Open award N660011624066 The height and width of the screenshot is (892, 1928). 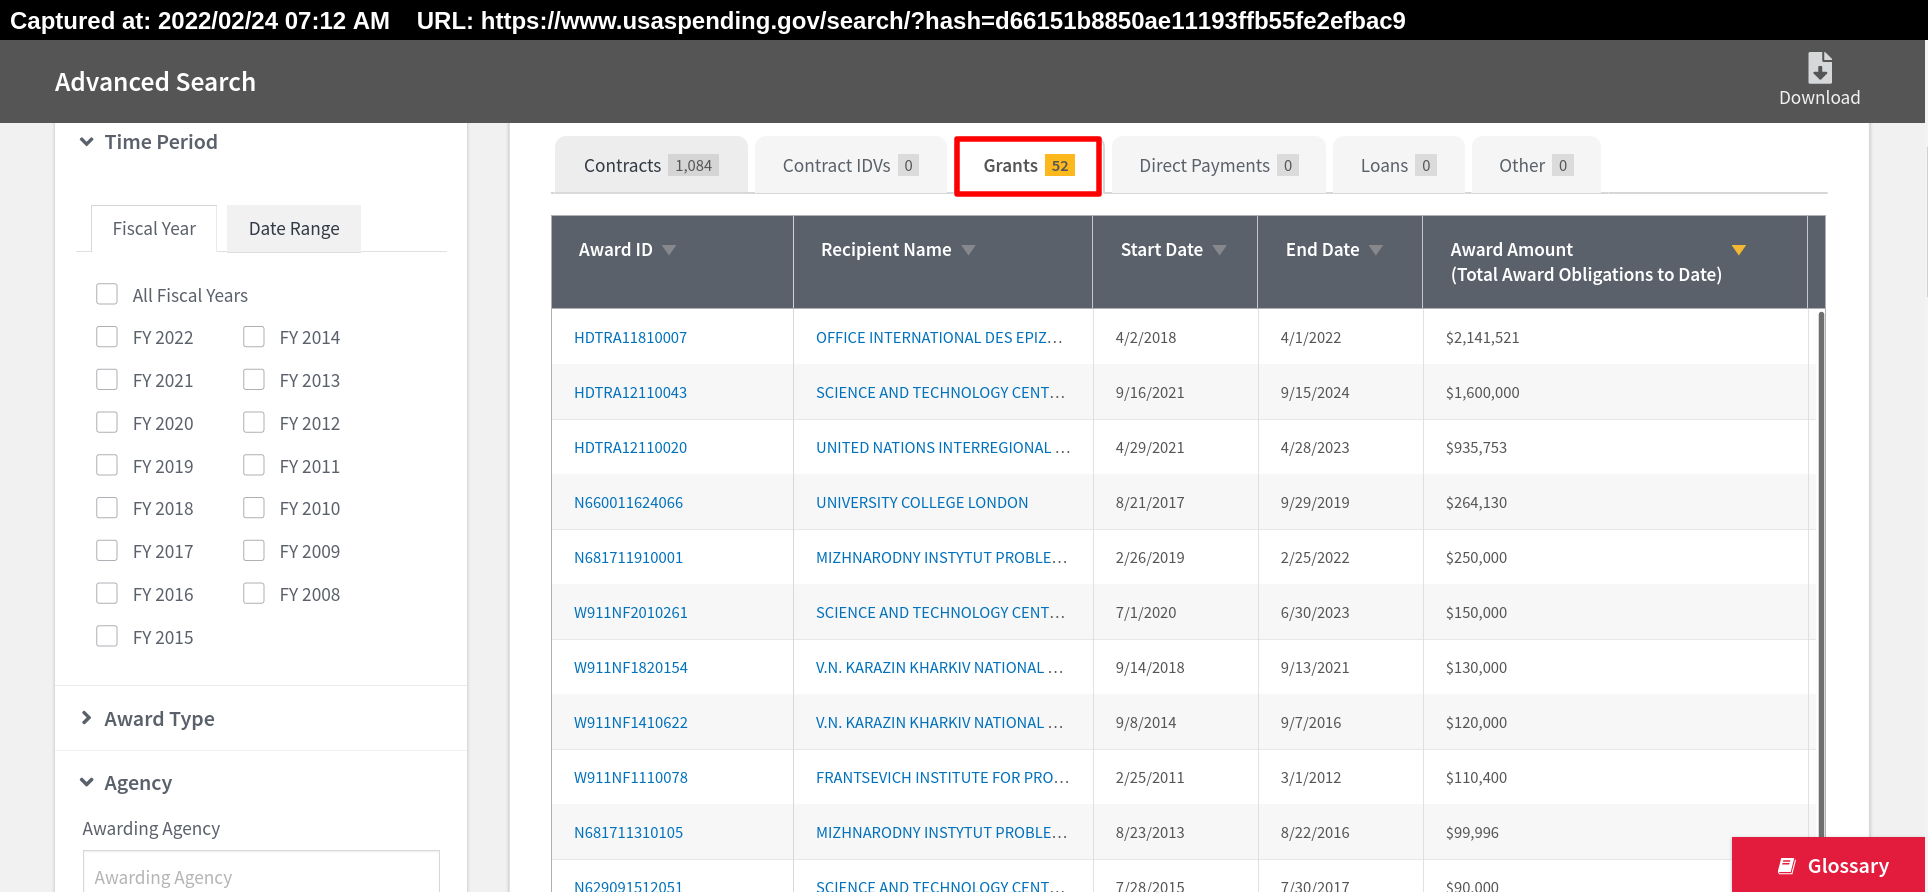[x=628, y=503]
